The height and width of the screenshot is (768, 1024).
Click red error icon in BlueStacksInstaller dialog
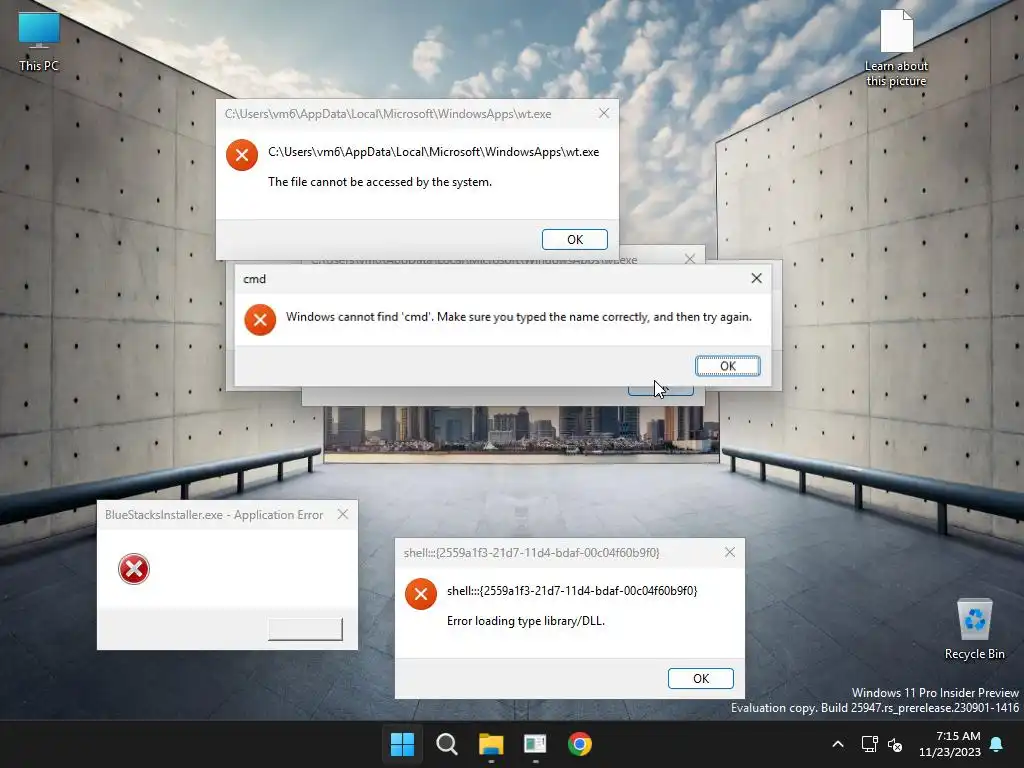134,569
